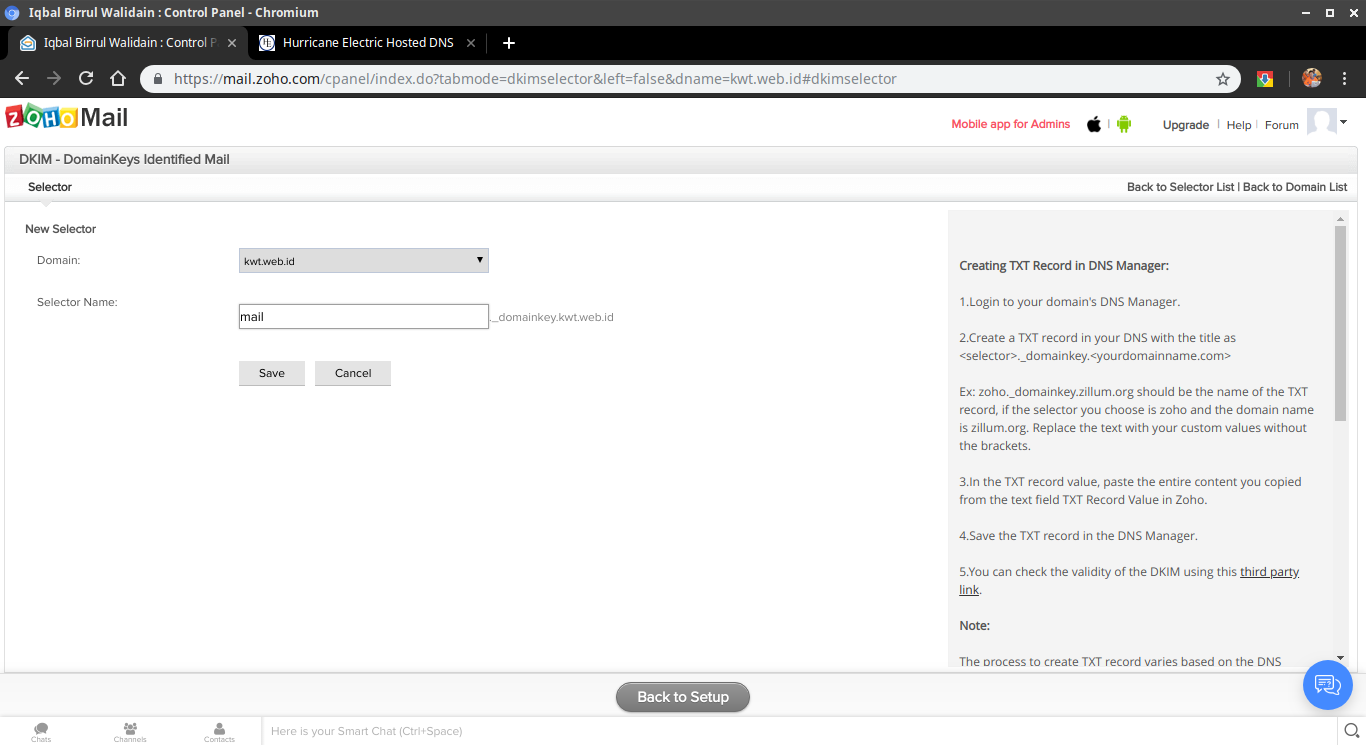
Task: Open the live chat support bubble
Action: (1327, 685)
